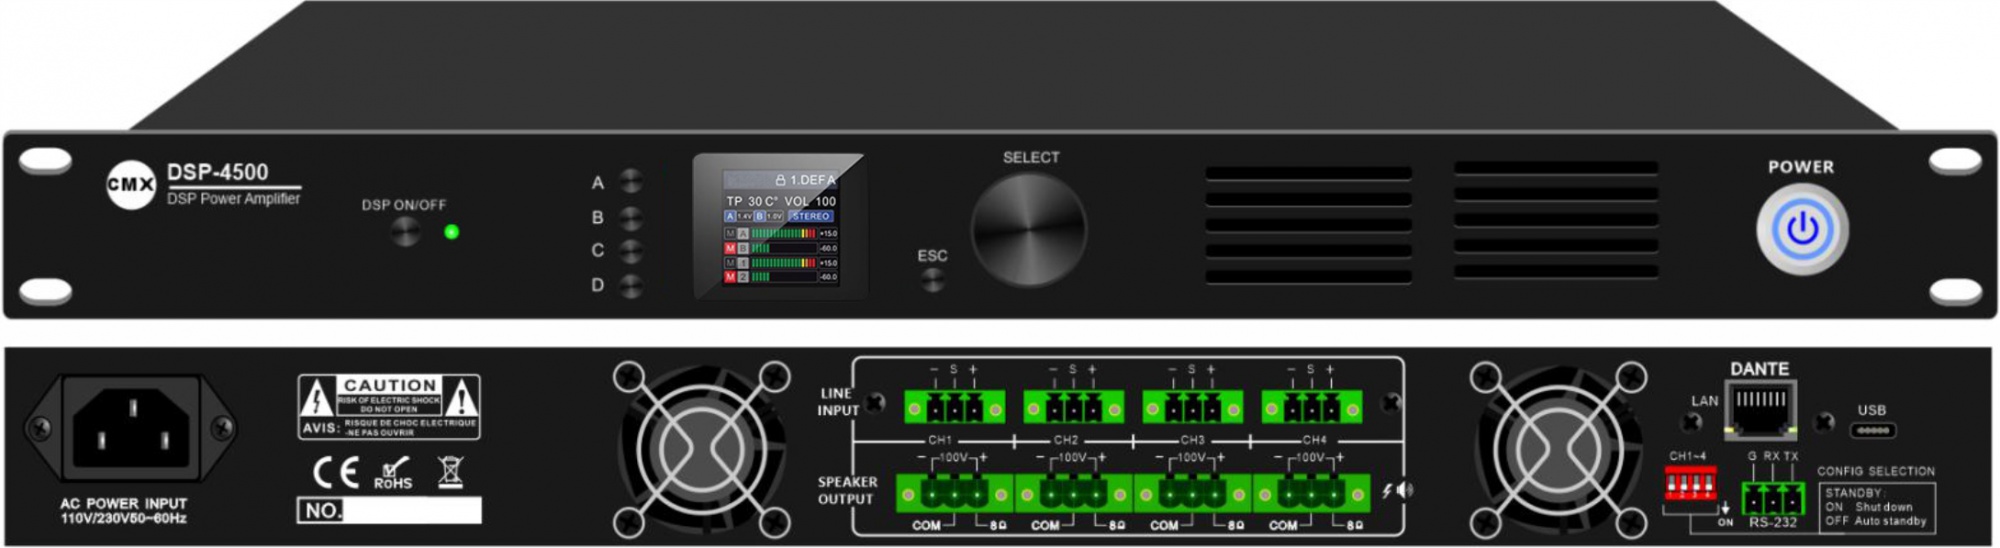Click the AC POWER INPUT label
The height and width of the screenshot is (548, 2000).
point(124,504)
